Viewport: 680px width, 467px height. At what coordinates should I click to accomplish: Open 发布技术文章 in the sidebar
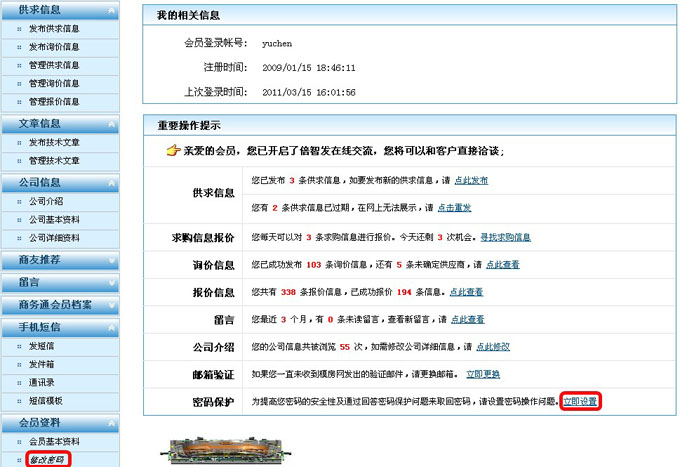(53, 143)
